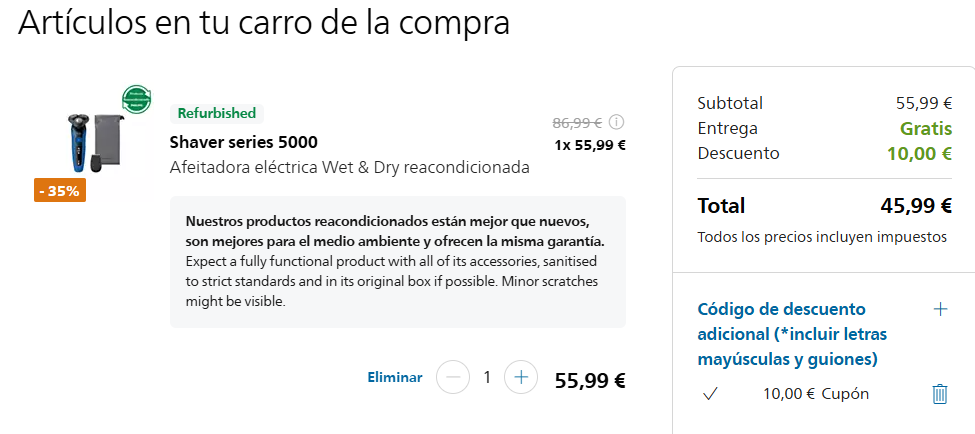Click the green Refurbished label
The height and width of the screenshot is (434, 975).
(x=217, y=113)
